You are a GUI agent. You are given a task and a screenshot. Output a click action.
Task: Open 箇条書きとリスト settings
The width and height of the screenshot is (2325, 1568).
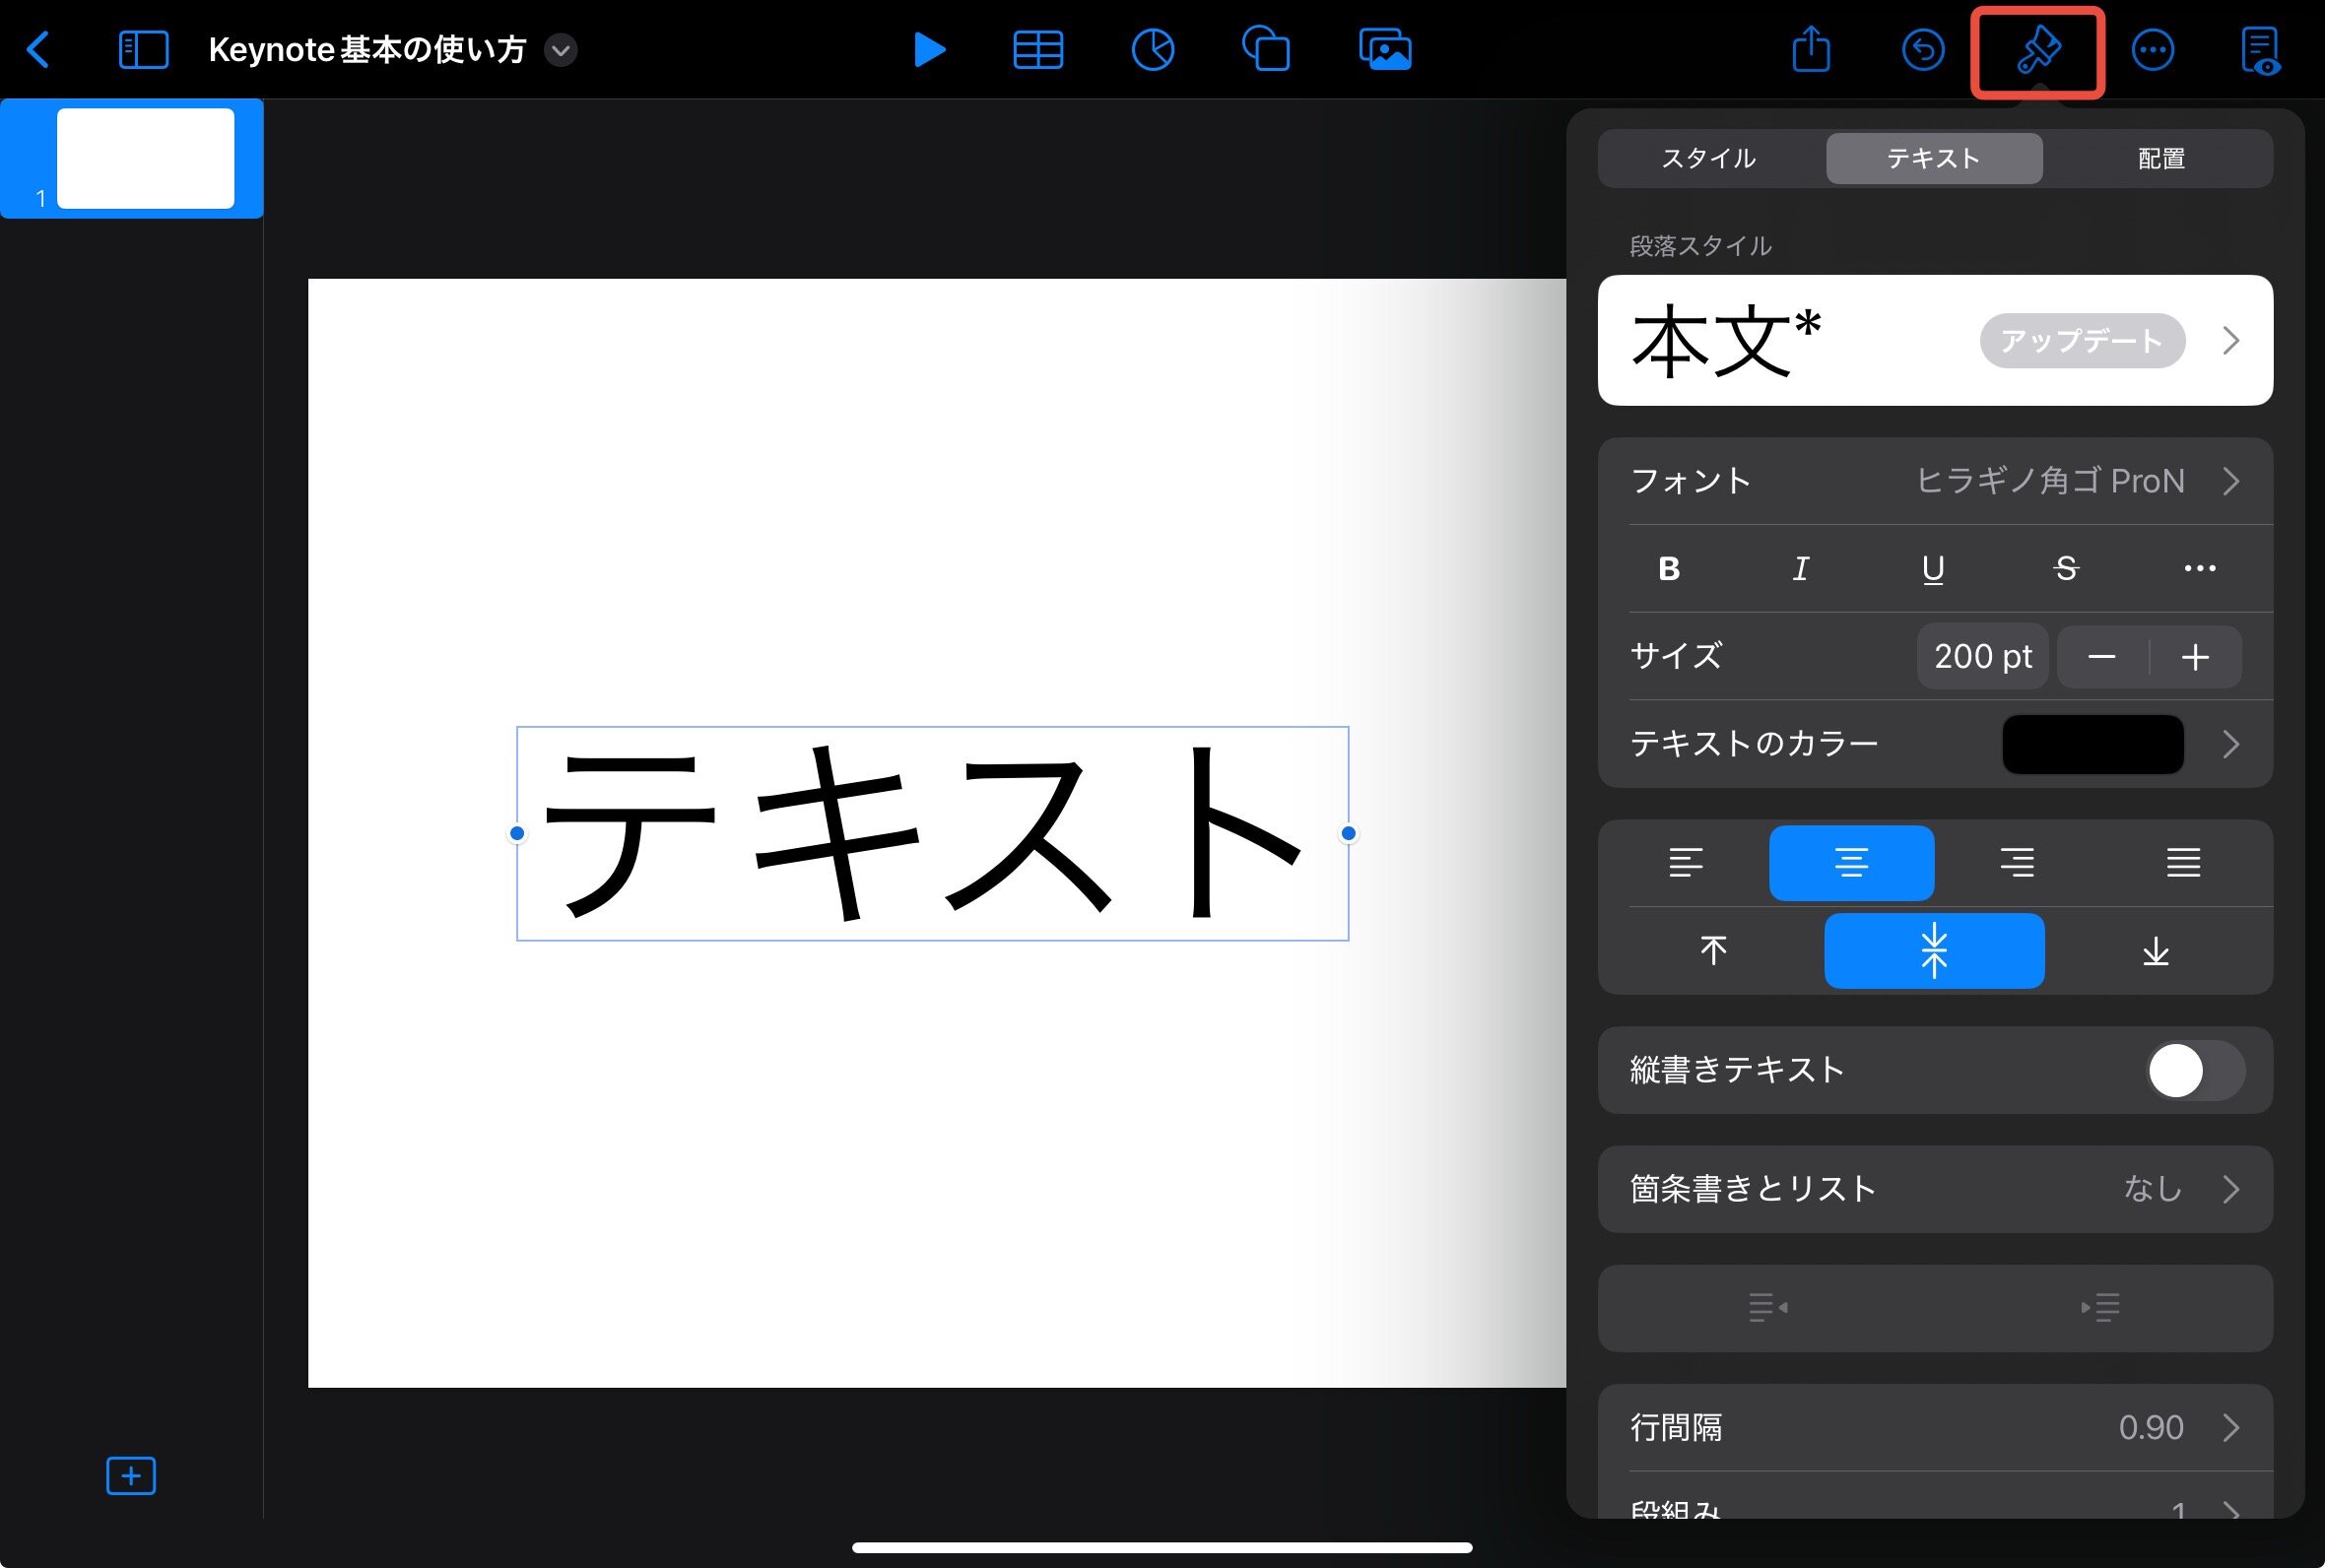tap(1935, 1189)
